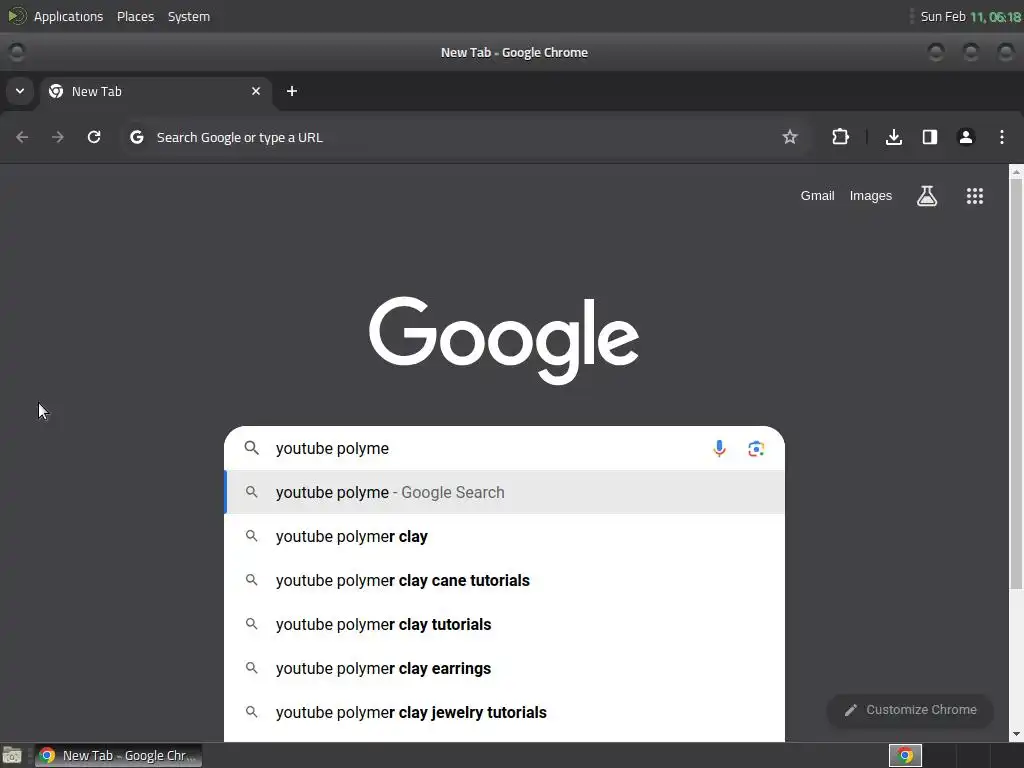The width and height of the screenshot is (1024, 768).
Task: Choose suggestion 'youtube polymer clay jewelry tutorials'
Action: tap(504, 712)
